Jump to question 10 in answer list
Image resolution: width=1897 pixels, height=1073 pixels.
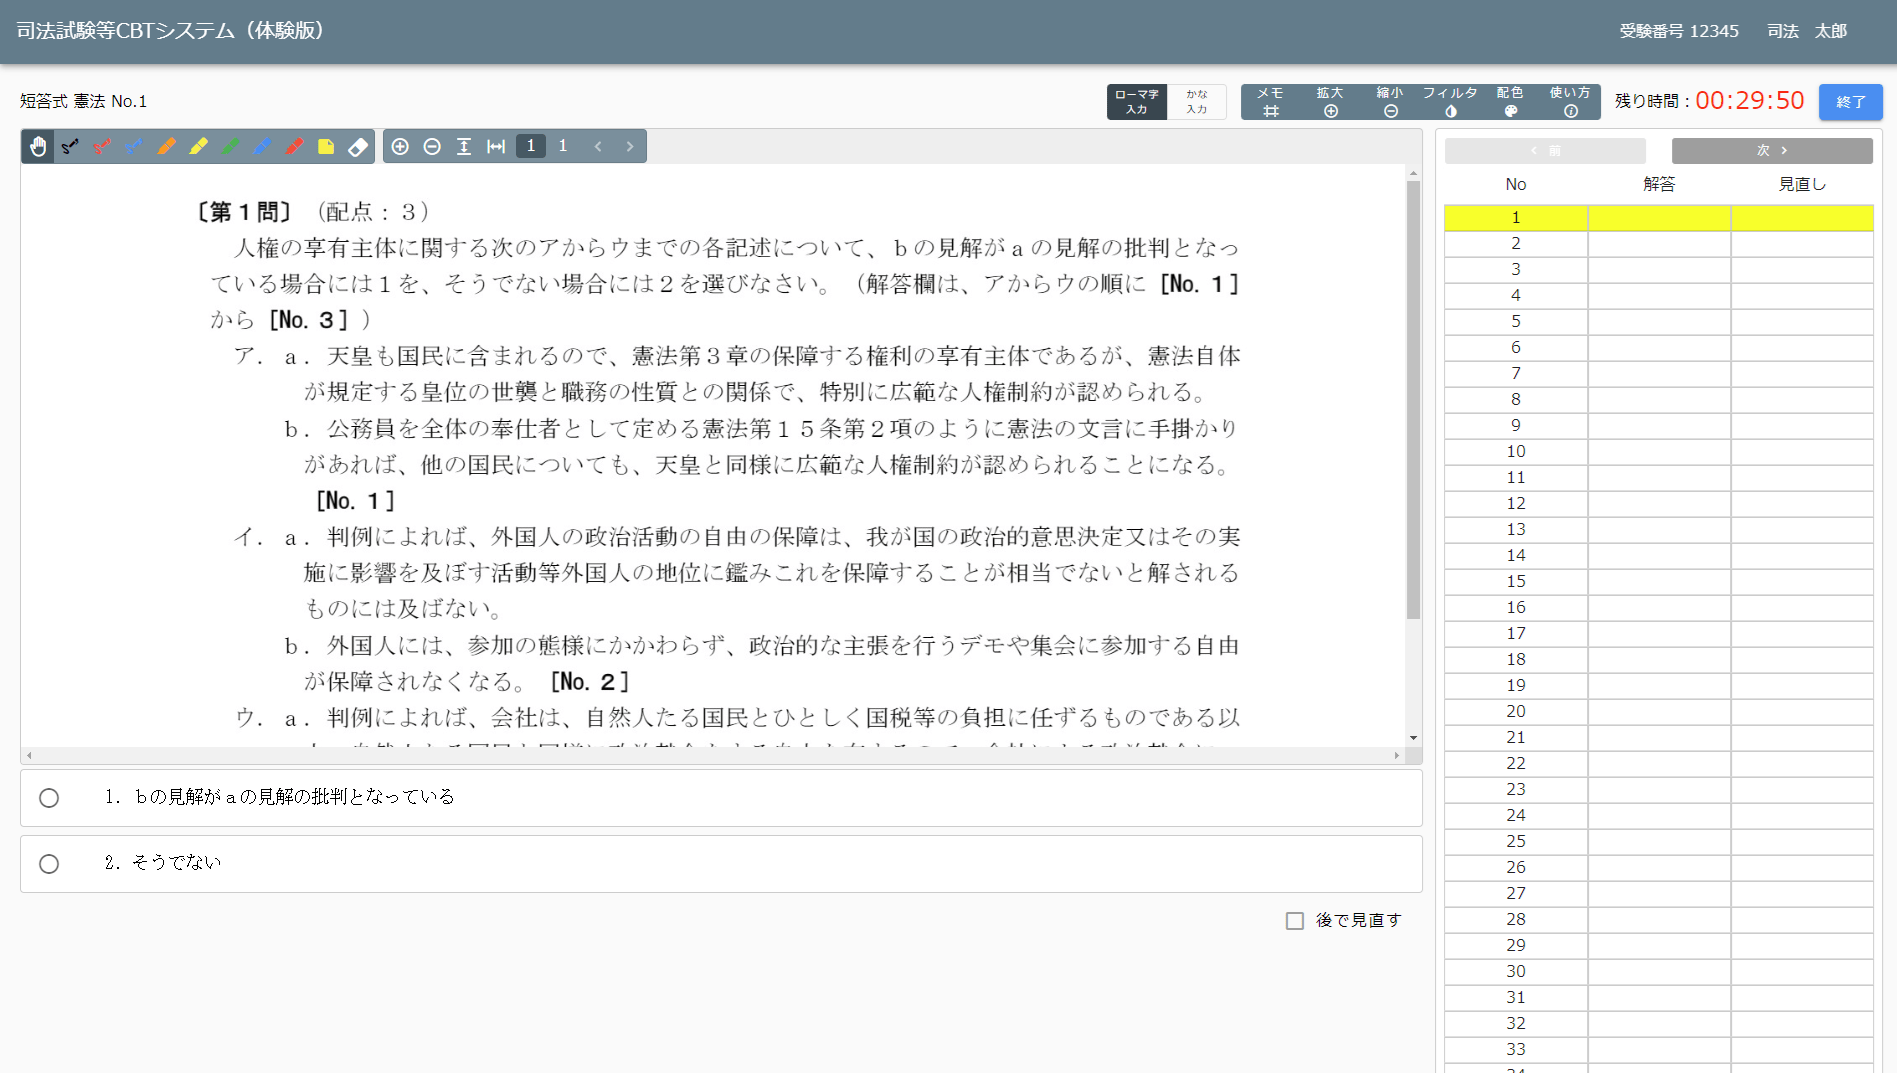[x=1516, y=452]
